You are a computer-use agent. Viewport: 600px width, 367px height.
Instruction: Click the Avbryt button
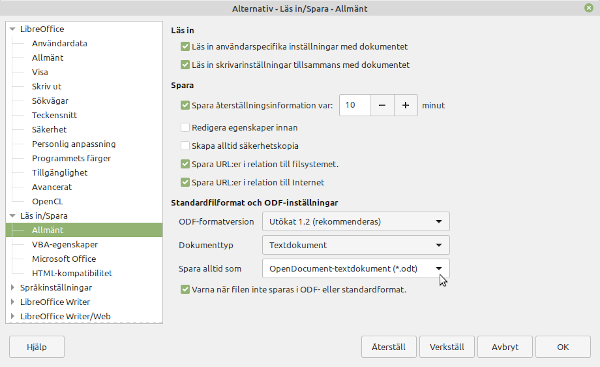[x=505, y=347]
